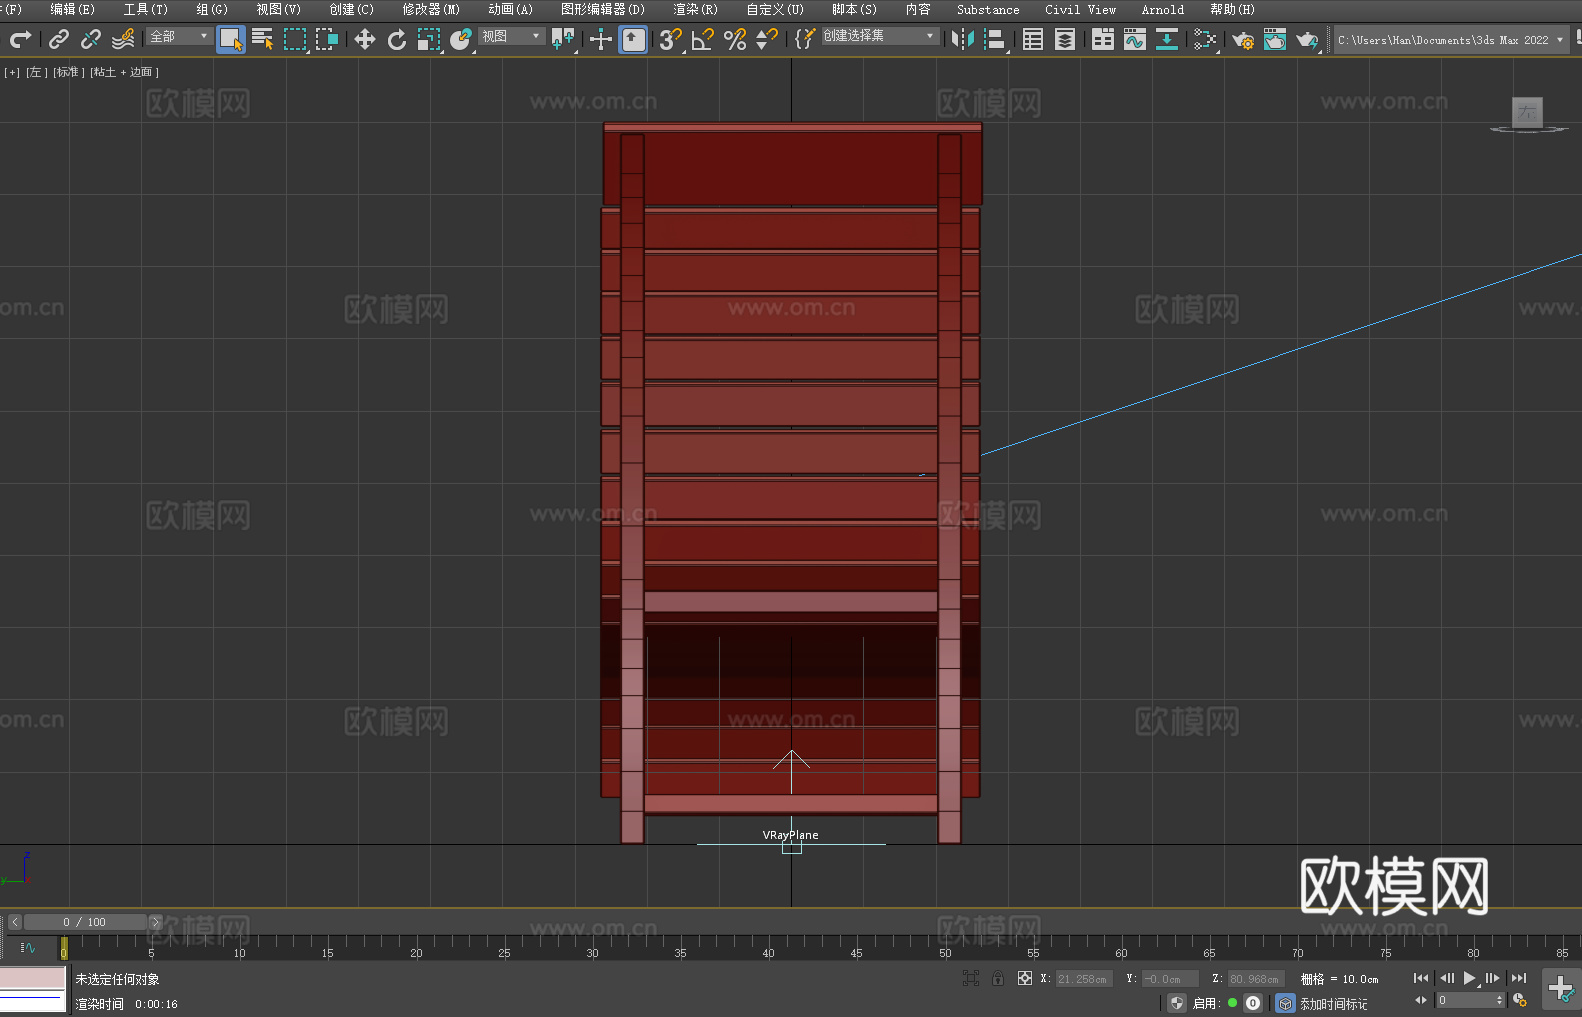Click the Use Pivot Point Center icon
The width and height of the screenshot is (1582, 1017).
(x=563, y=39)
